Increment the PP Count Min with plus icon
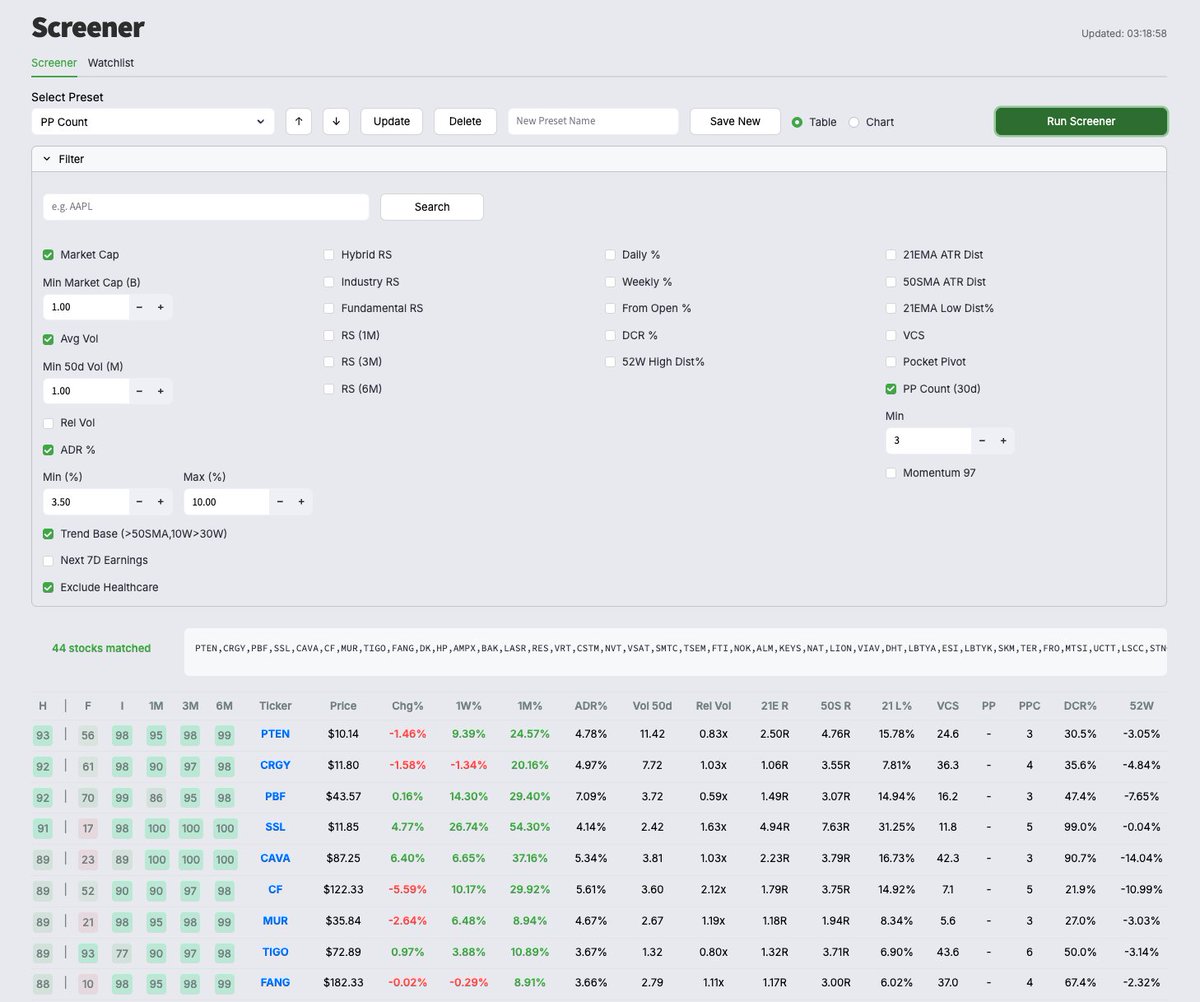 click(1003, 440)
